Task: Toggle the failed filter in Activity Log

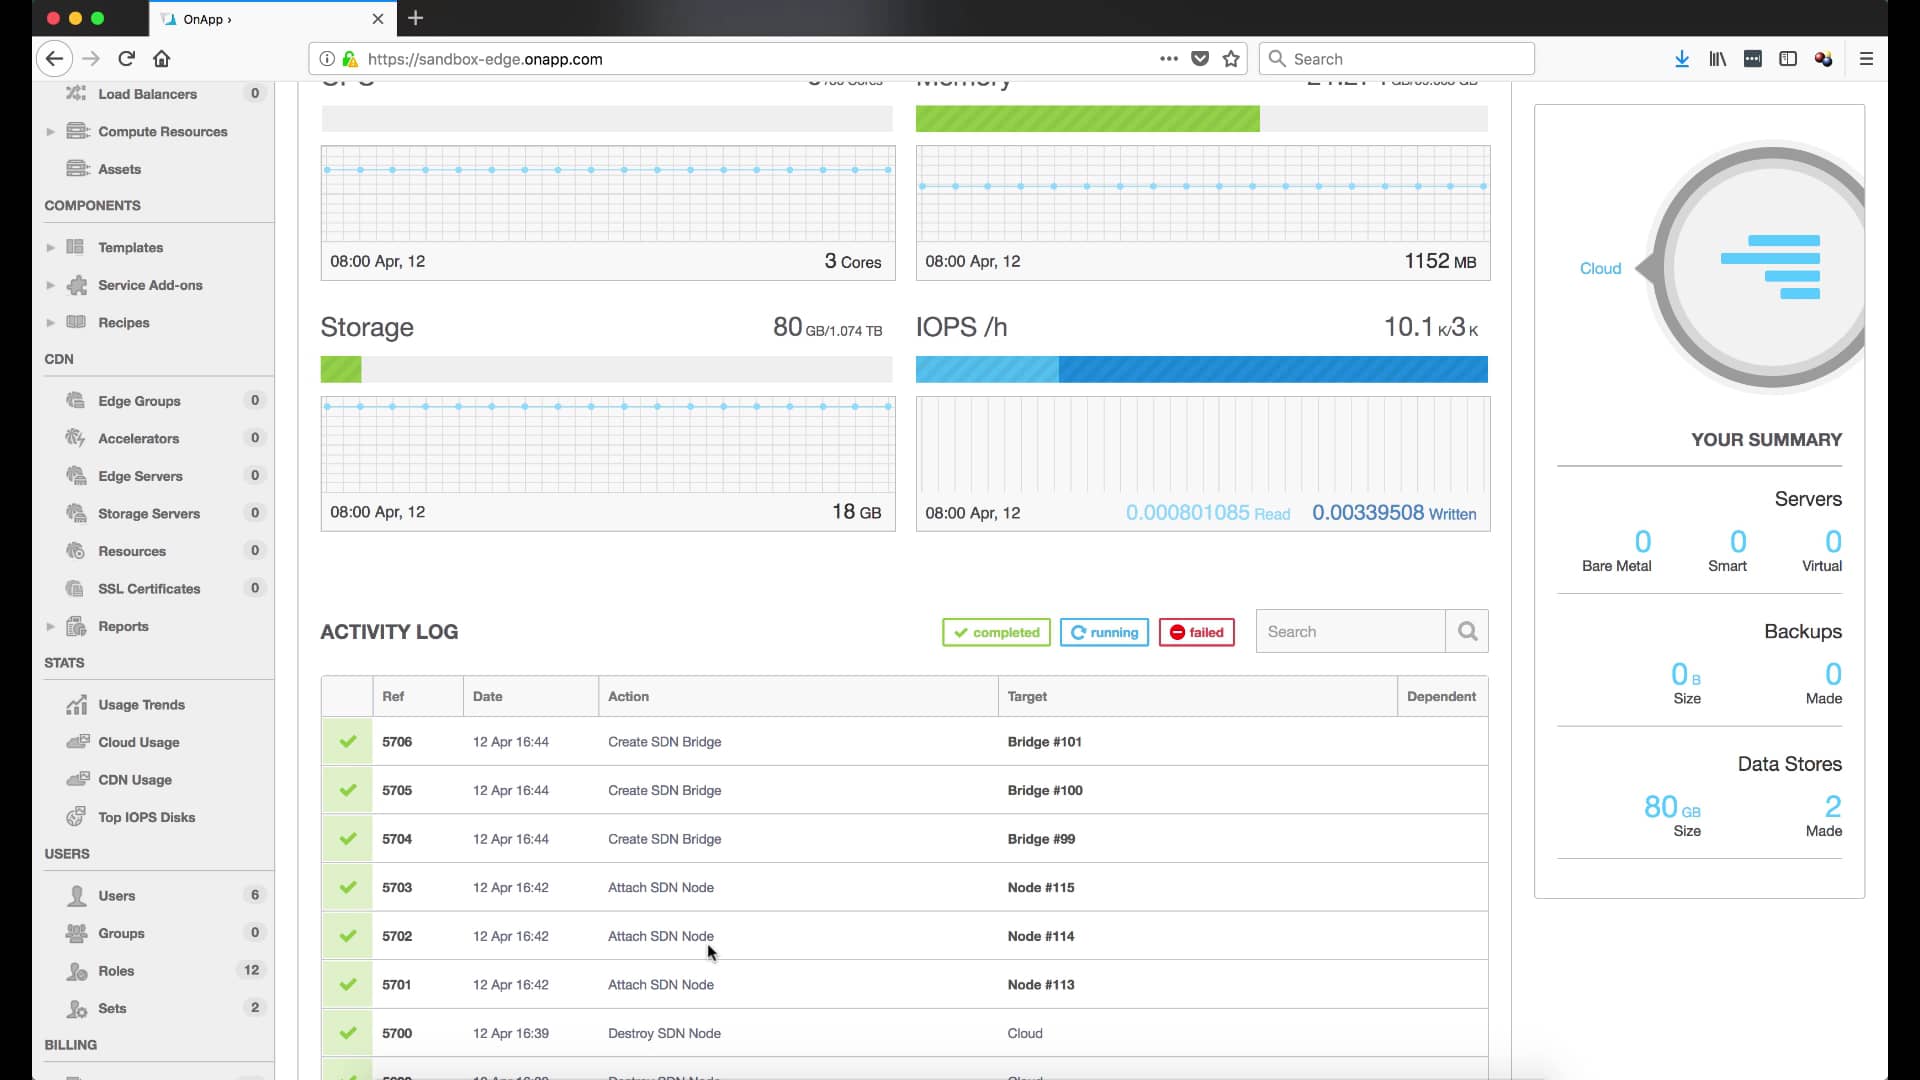Action: tap(1196, 633)
